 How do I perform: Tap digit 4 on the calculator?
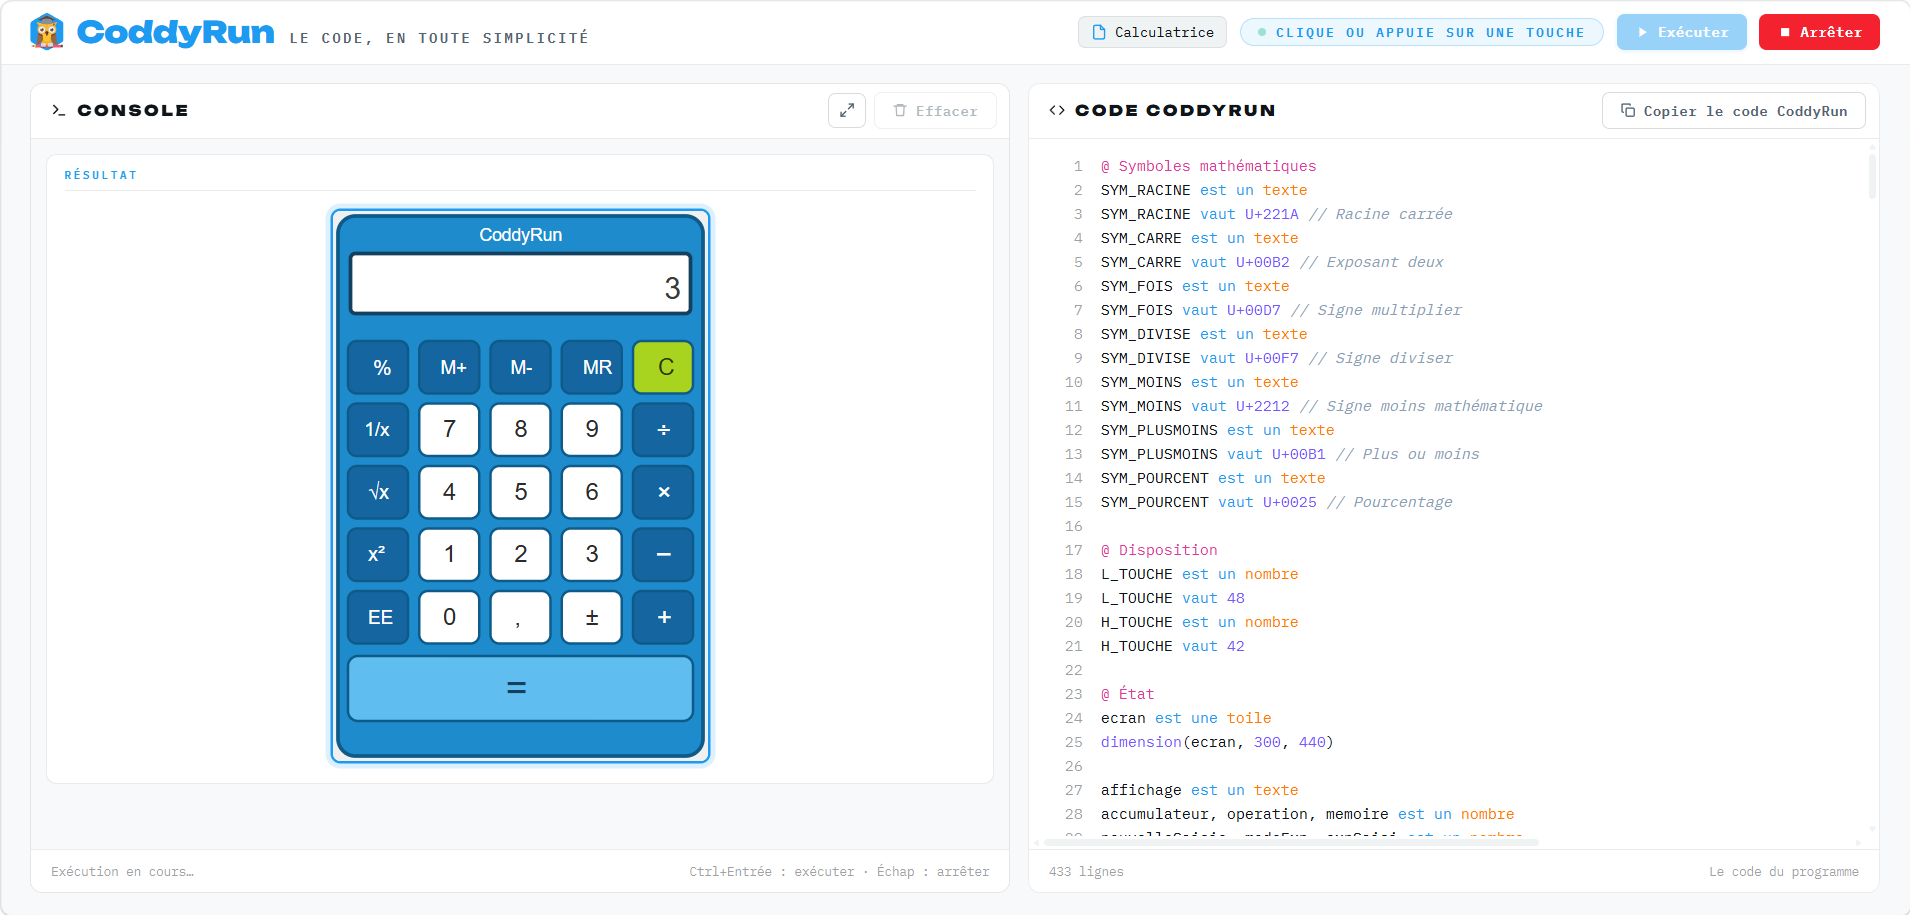coord(450,492)
